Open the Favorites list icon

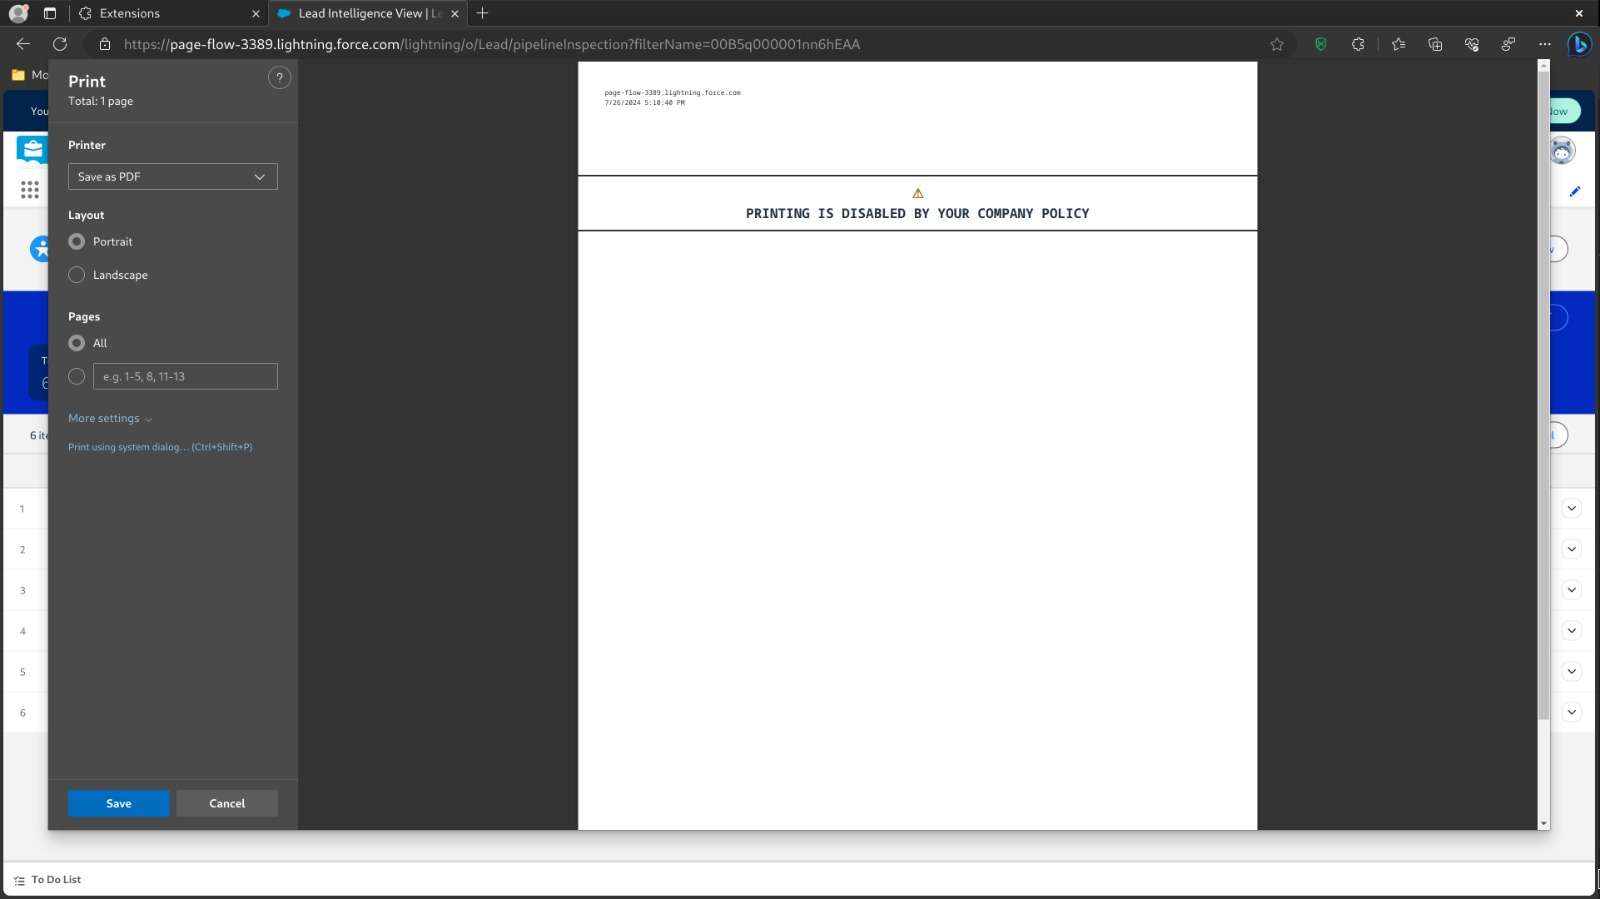click(x=1398, y=44)
